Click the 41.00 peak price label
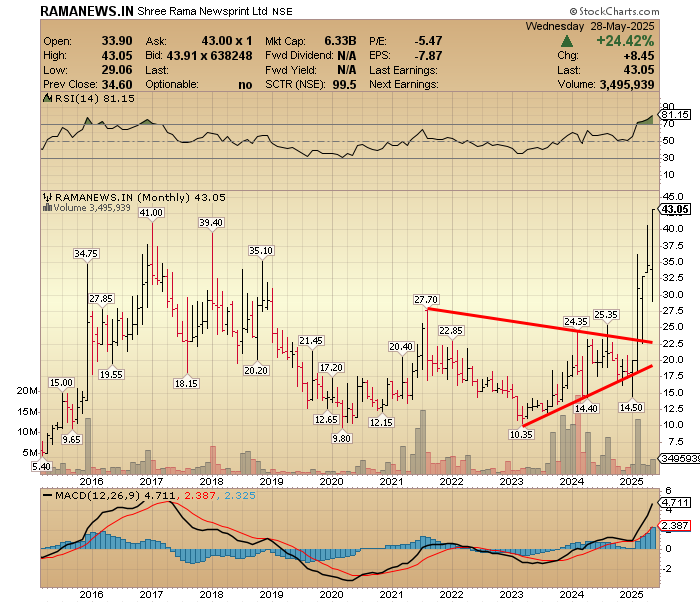This screenshot has height=603, width=700. [x=151, y=212]
